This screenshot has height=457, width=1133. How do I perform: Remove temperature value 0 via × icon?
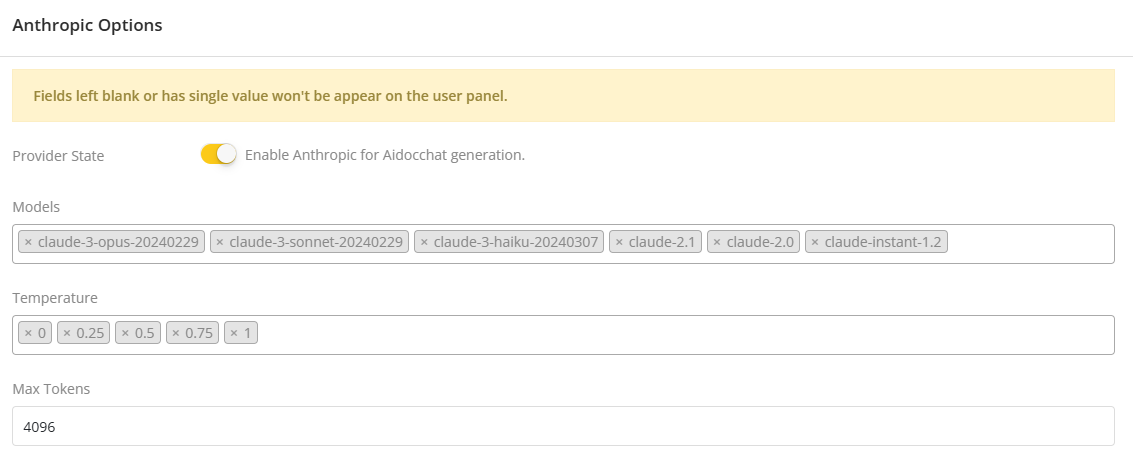[x=28, y=333]
